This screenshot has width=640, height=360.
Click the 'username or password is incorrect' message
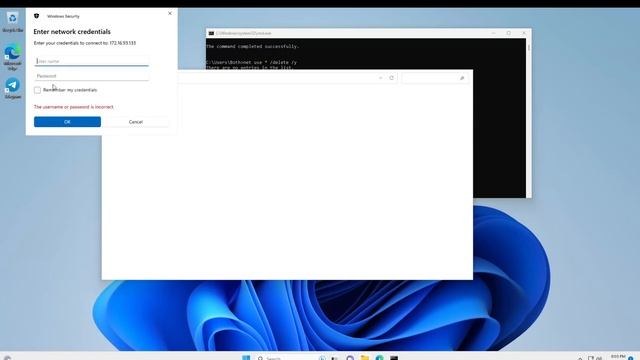tap(74, 107)
